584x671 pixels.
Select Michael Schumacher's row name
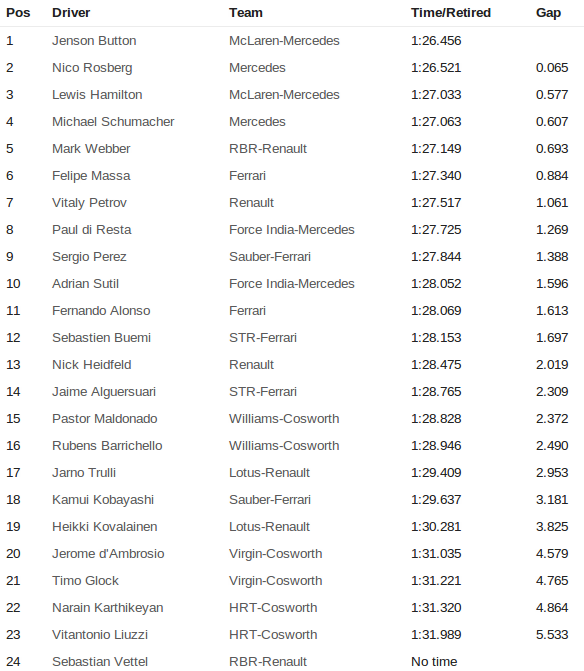click(113, 122)
